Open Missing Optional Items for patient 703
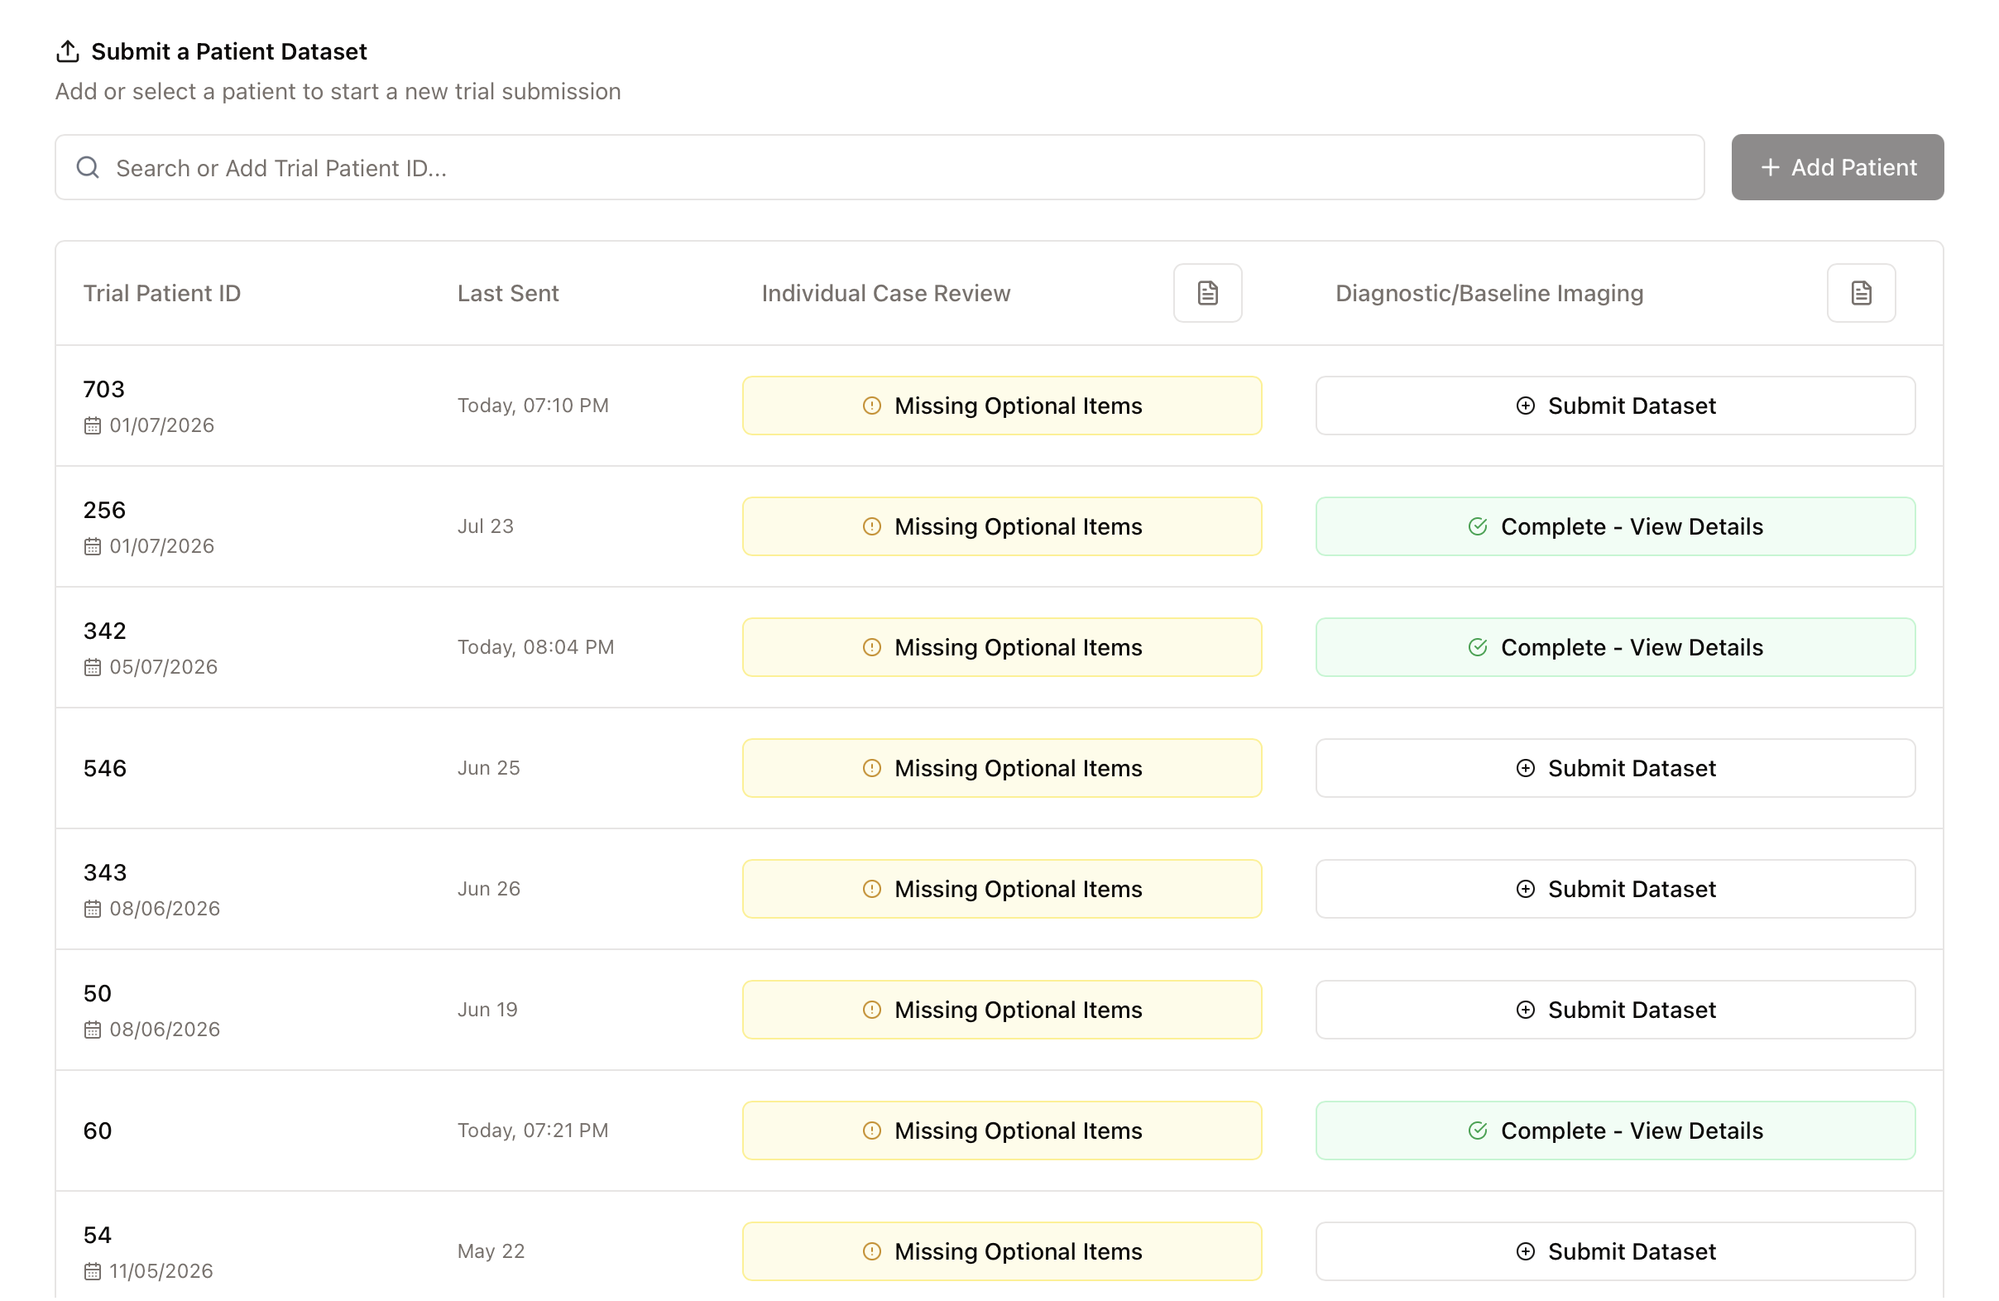The width and height of the screenshot is (1999, 1301). 1002,405
